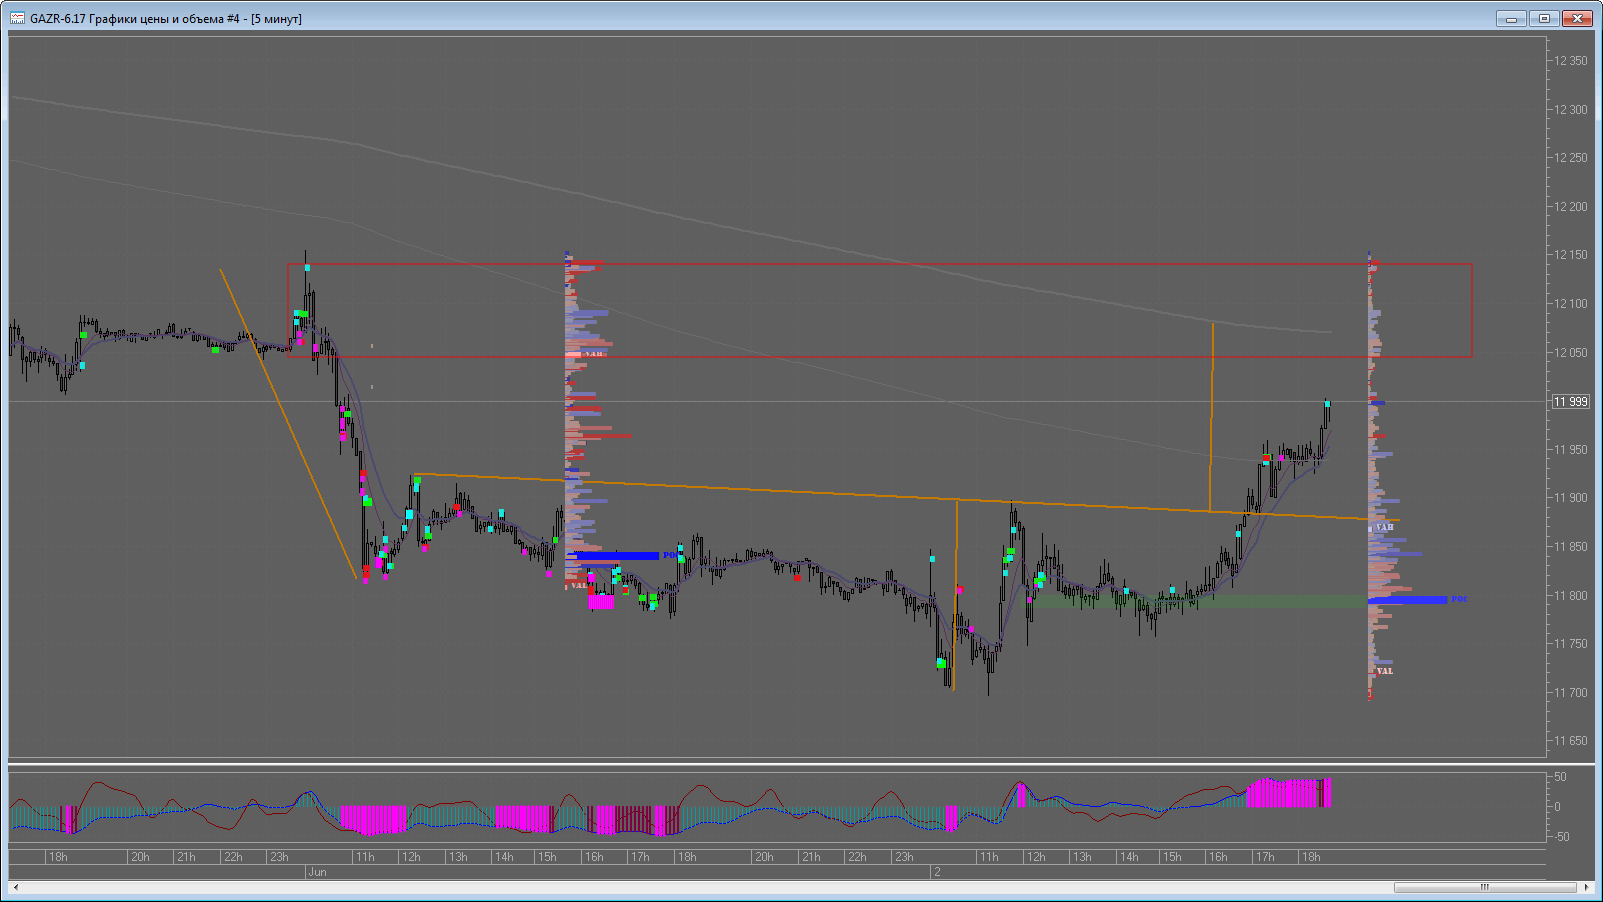Screen dimensions: 1603x902
Task: Click the left arrow of the horizontal scrollbar
Action: 15,887
